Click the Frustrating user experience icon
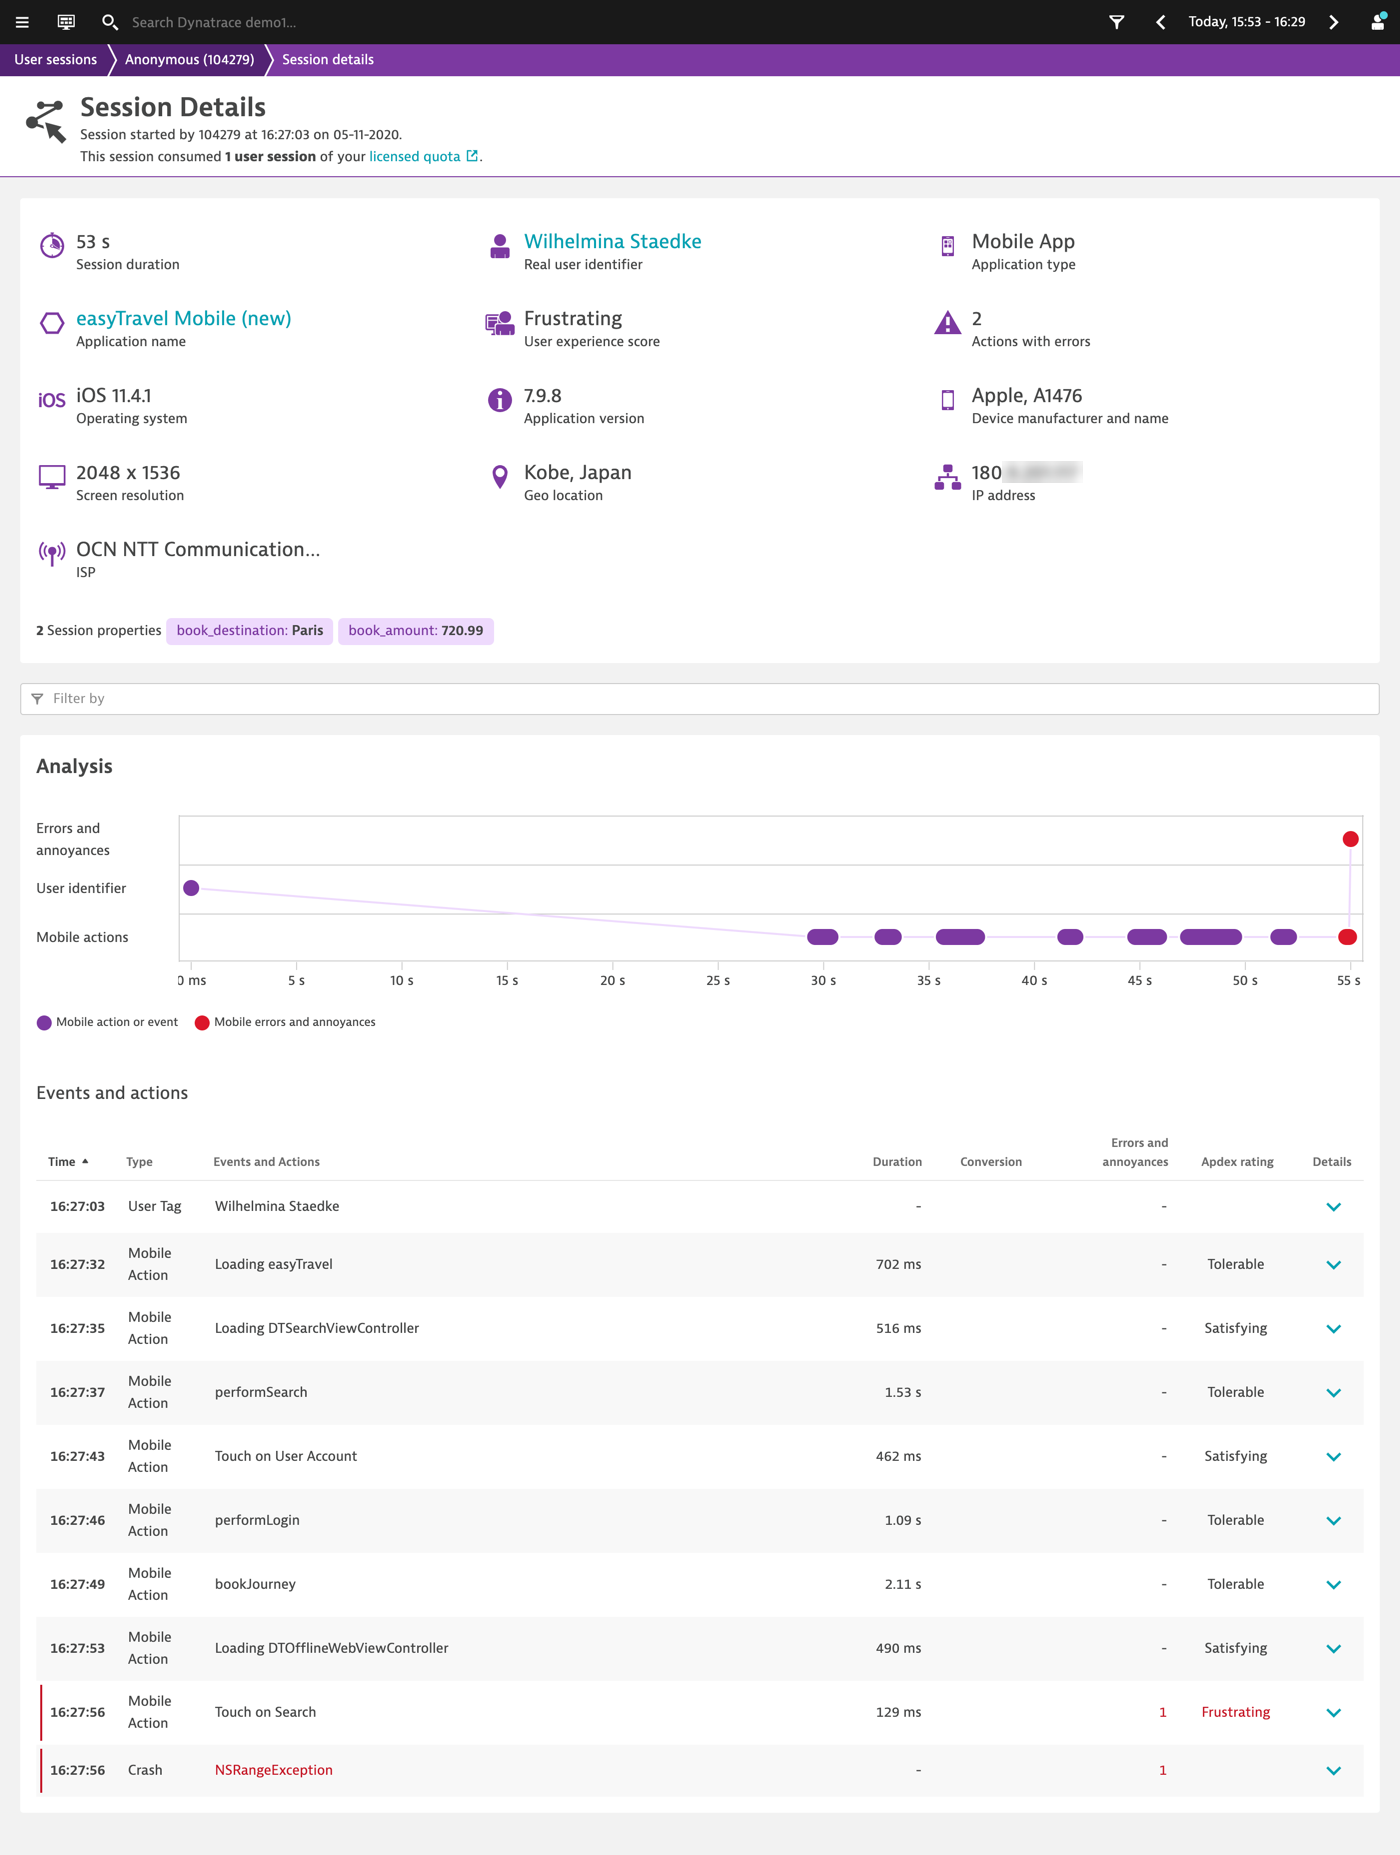Image resolution: width=1400 pixels, height=1855 pixels. click(500, 323)
